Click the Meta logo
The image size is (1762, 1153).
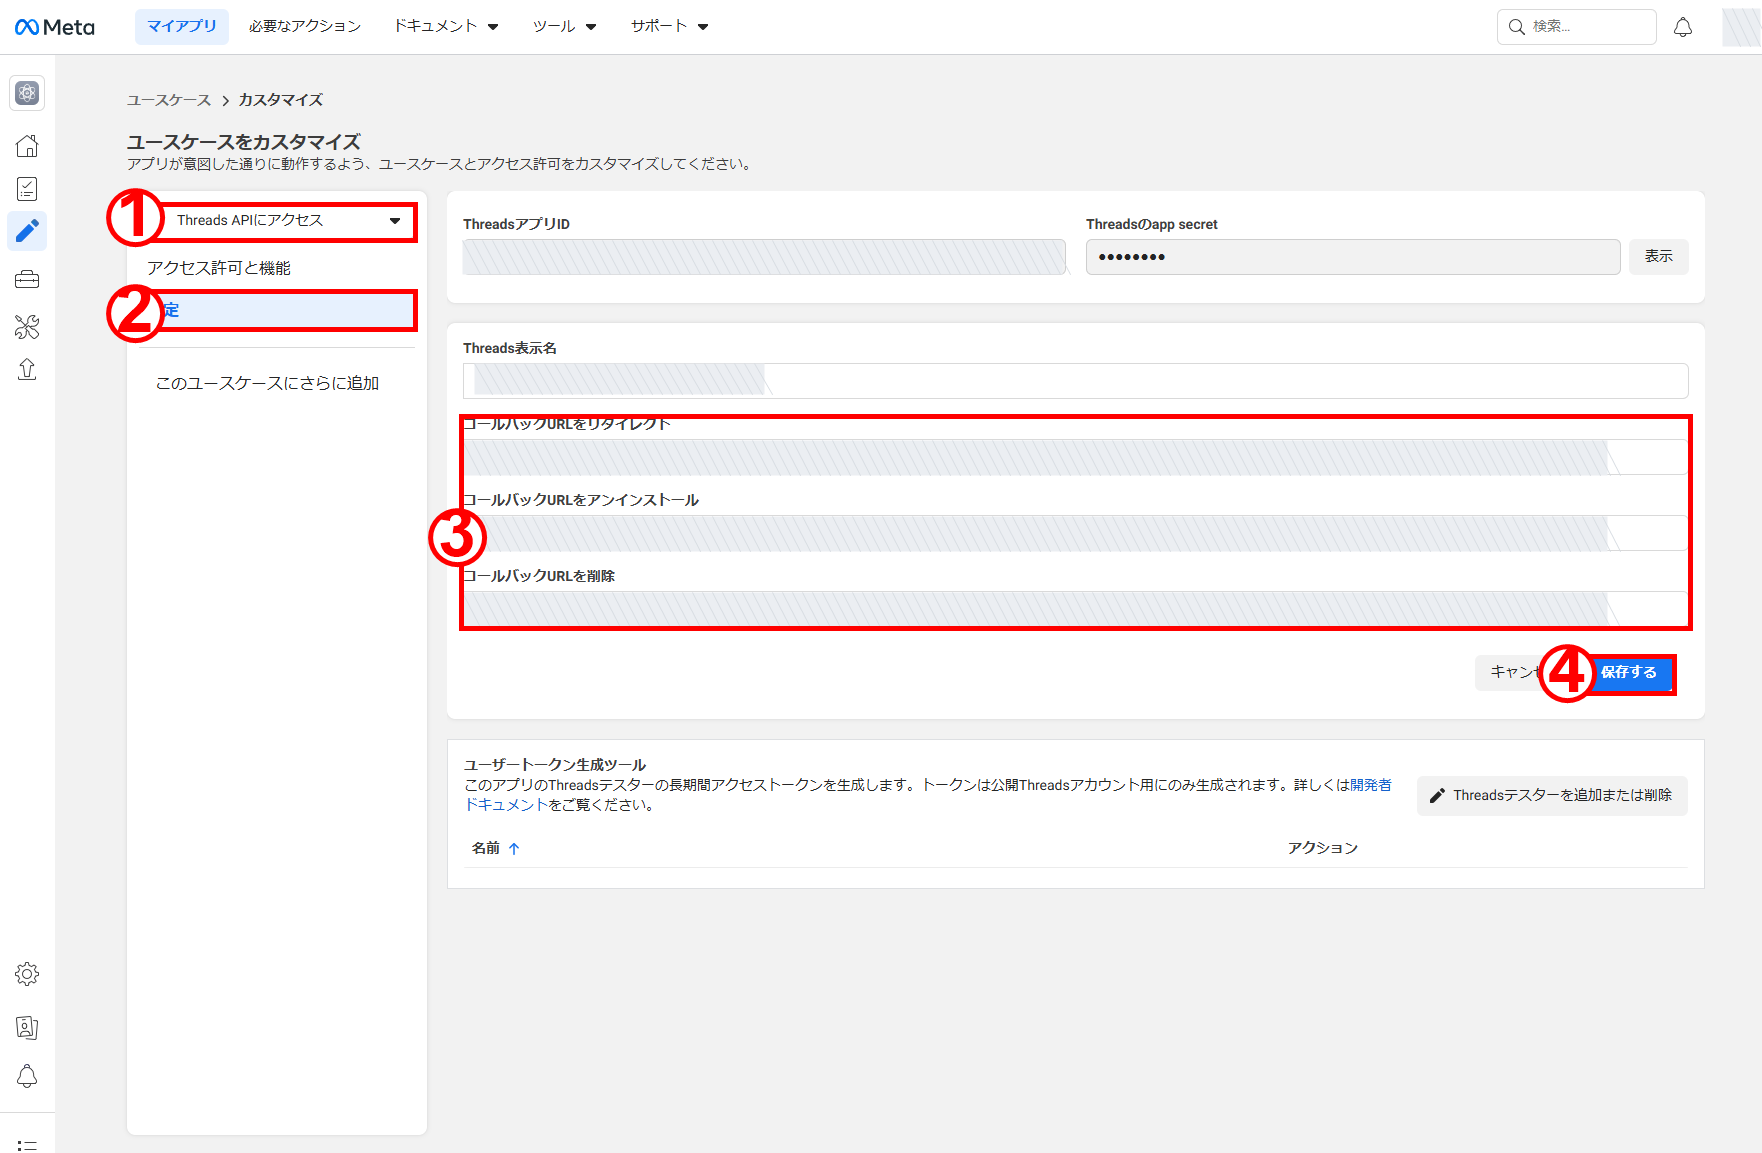pos(55,27)
